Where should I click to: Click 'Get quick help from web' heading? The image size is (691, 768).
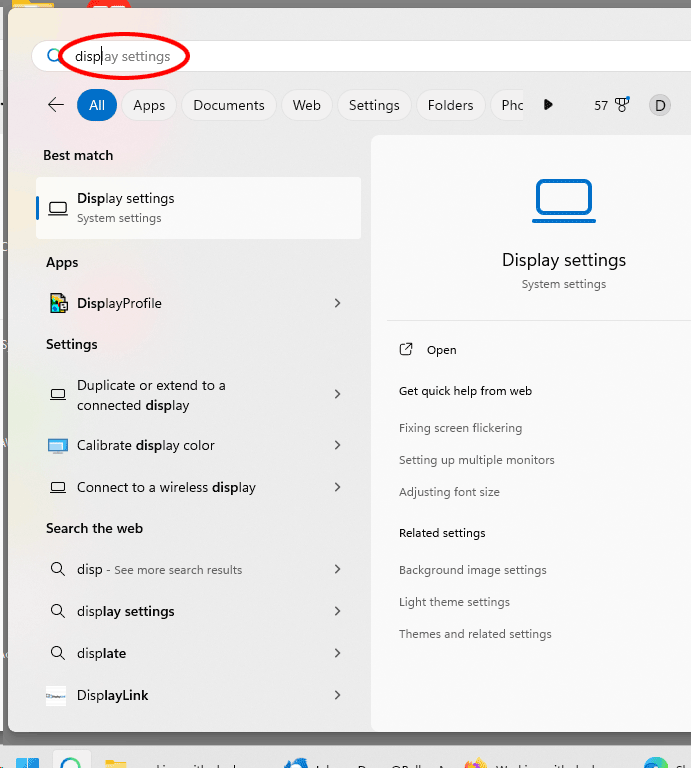(465, 391)
